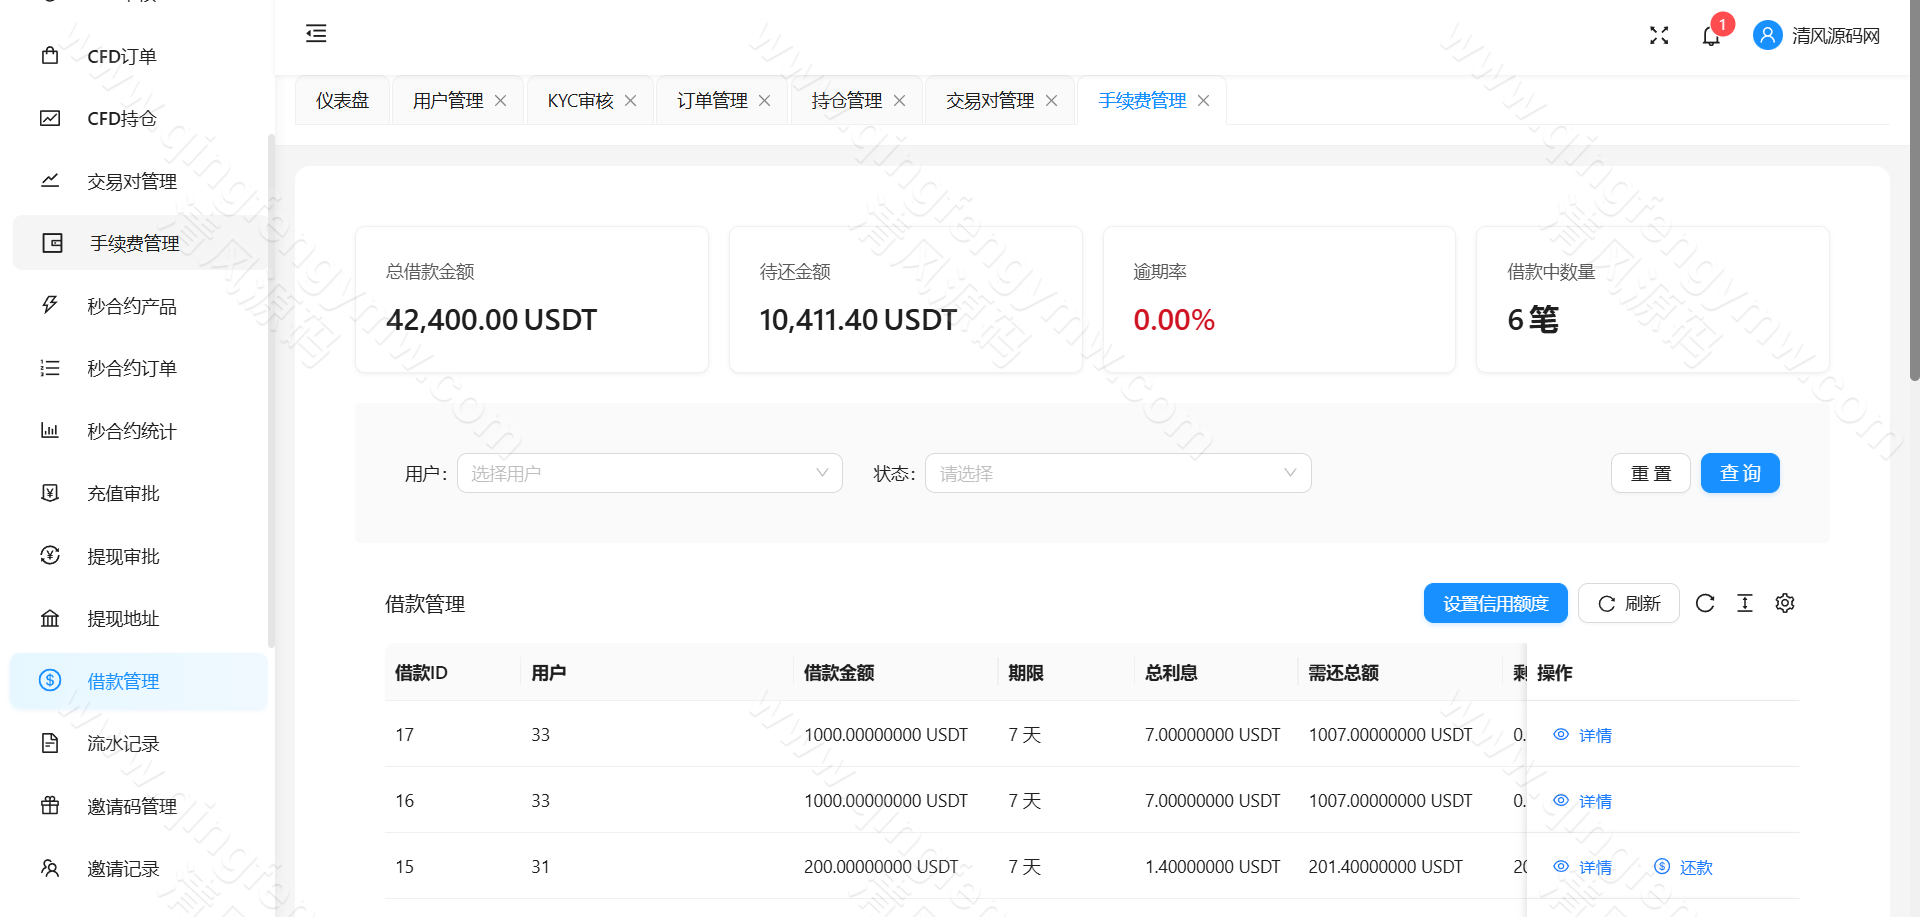Open the fullscreen toggle icon in header
Image resolution: width=1920 pixels, height=917 pixels.
point(1659,34)
